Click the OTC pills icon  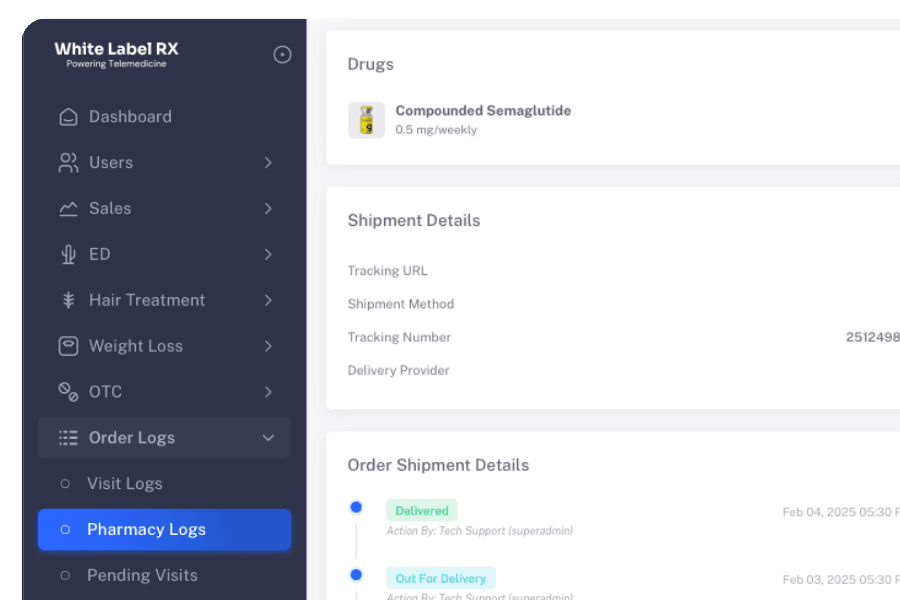coord(68,392)
